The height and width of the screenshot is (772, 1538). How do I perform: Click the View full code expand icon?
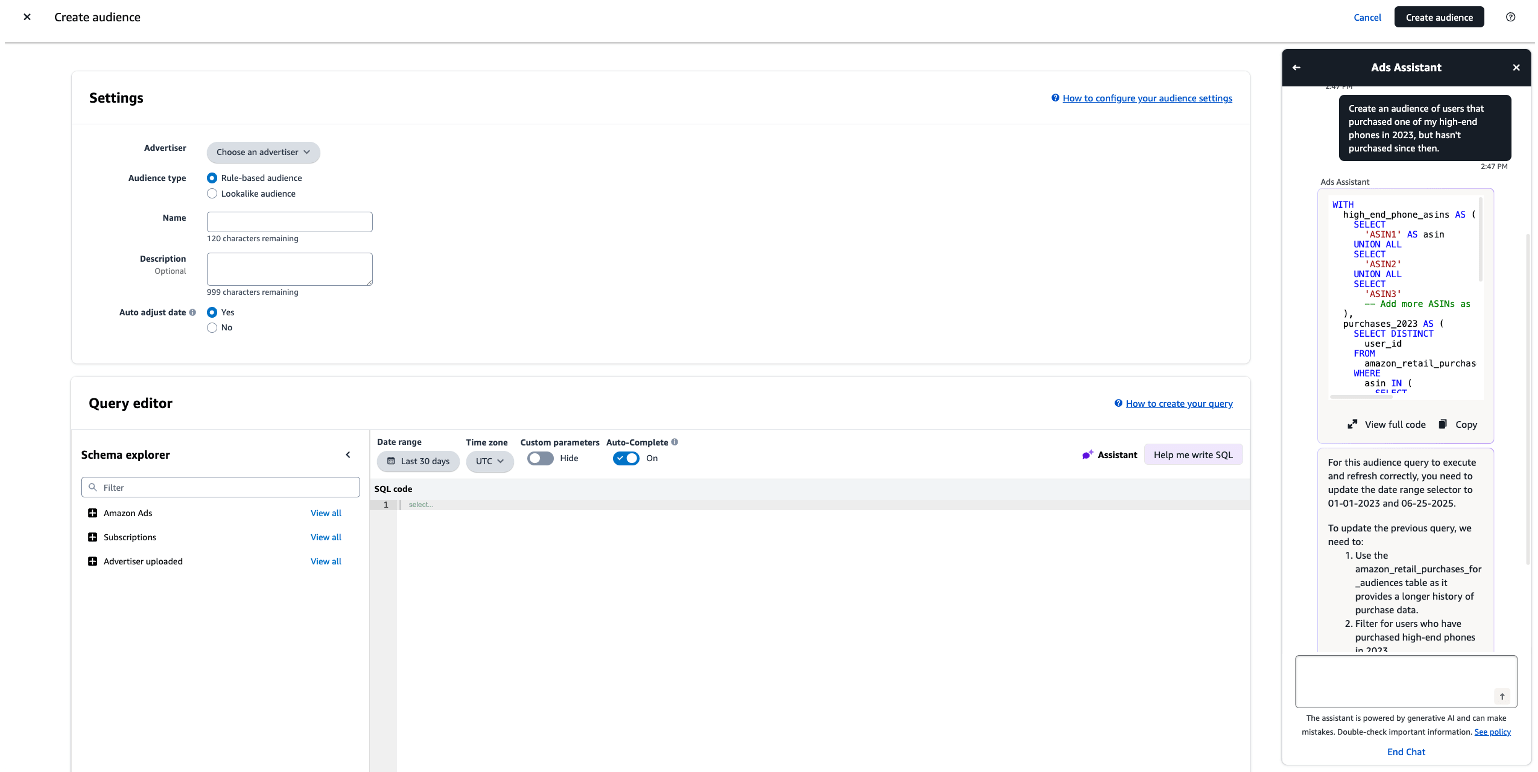[1352, 424]
